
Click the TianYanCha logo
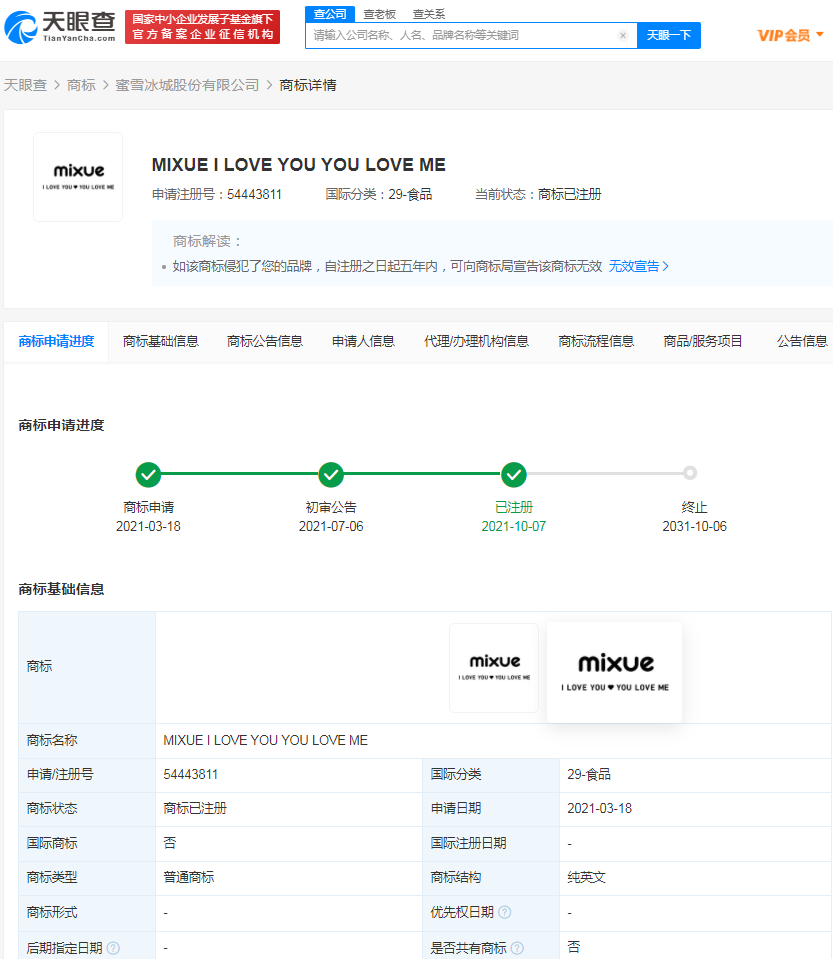(x=60, y=27)
